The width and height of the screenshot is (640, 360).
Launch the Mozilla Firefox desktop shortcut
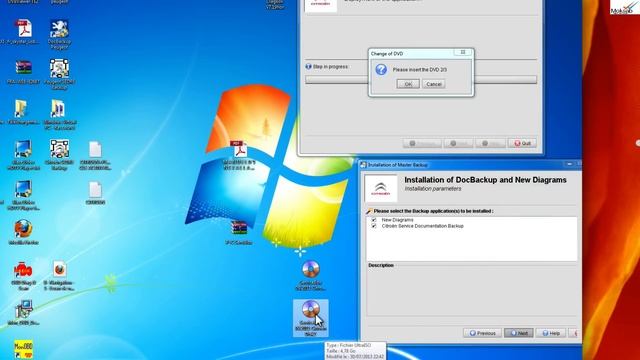tap(23, 232)
